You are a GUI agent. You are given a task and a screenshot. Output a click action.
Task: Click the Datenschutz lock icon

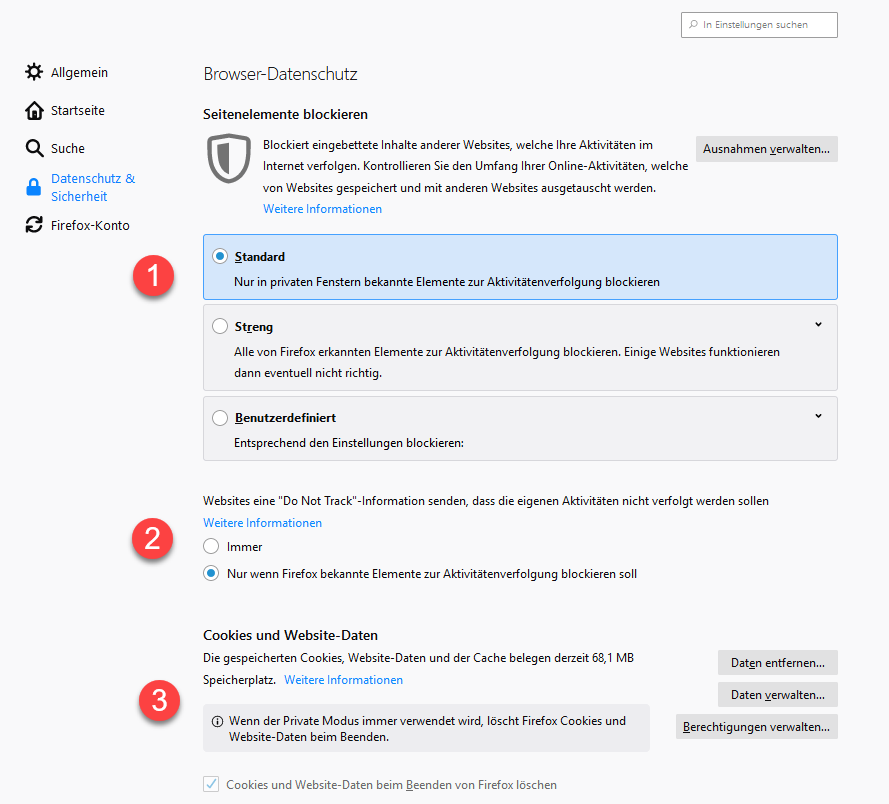(34, 187)
